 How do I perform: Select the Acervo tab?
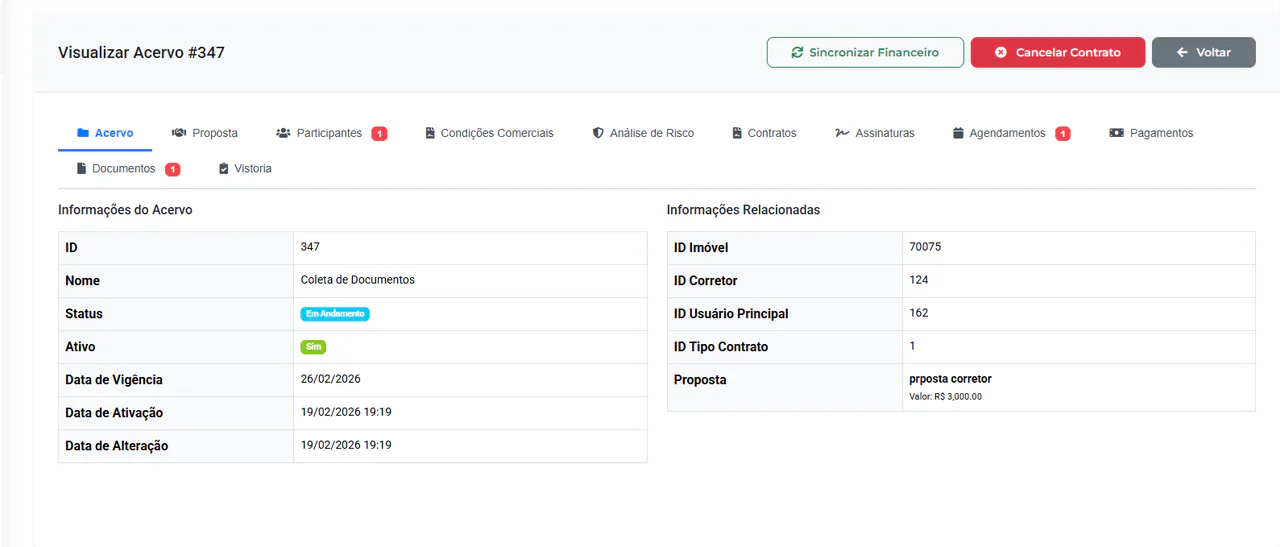coord(105,133)
